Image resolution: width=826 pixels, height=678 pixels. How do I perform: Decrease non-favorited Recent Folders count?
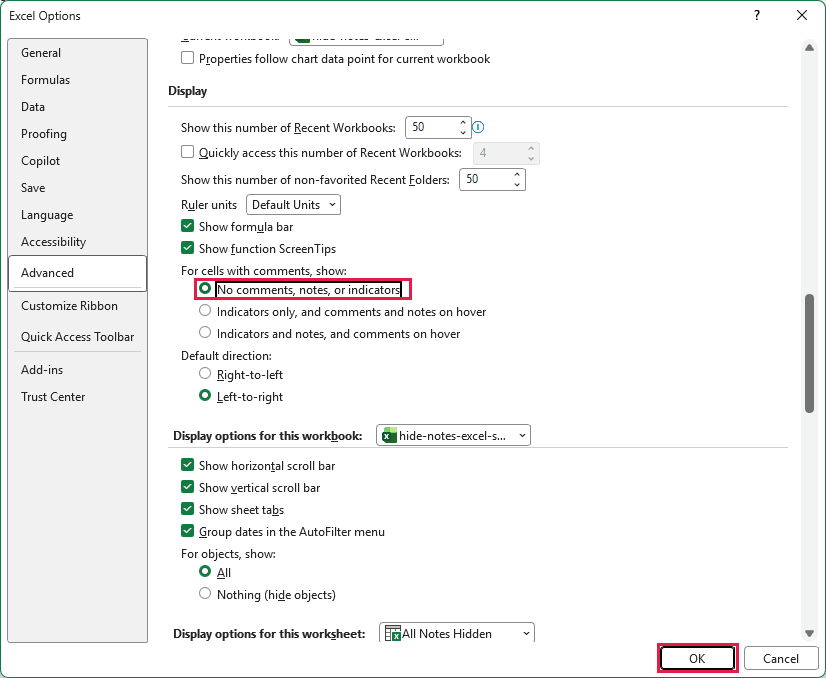coord(517,184)
